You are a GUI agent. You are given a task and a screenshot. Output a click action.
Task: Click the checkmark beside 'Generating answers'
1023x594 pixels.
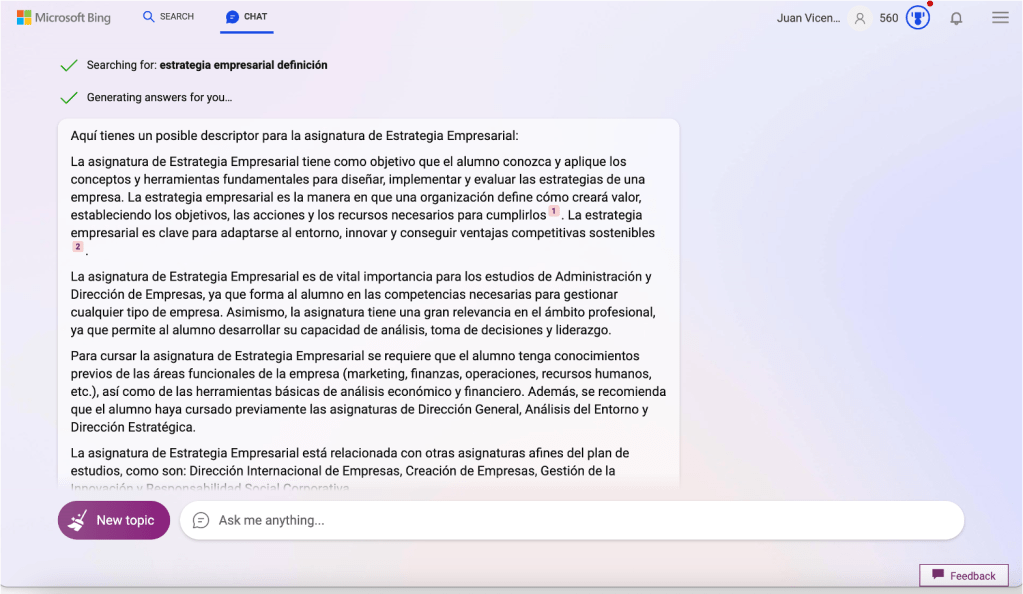[69, 98]
